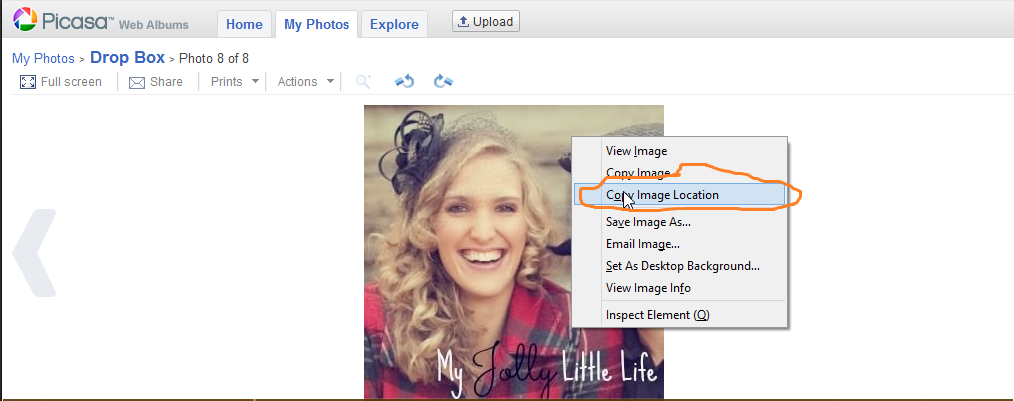Rotate photo right icon
Viewport: 1014px width, 401px height.
pos(443,81)
